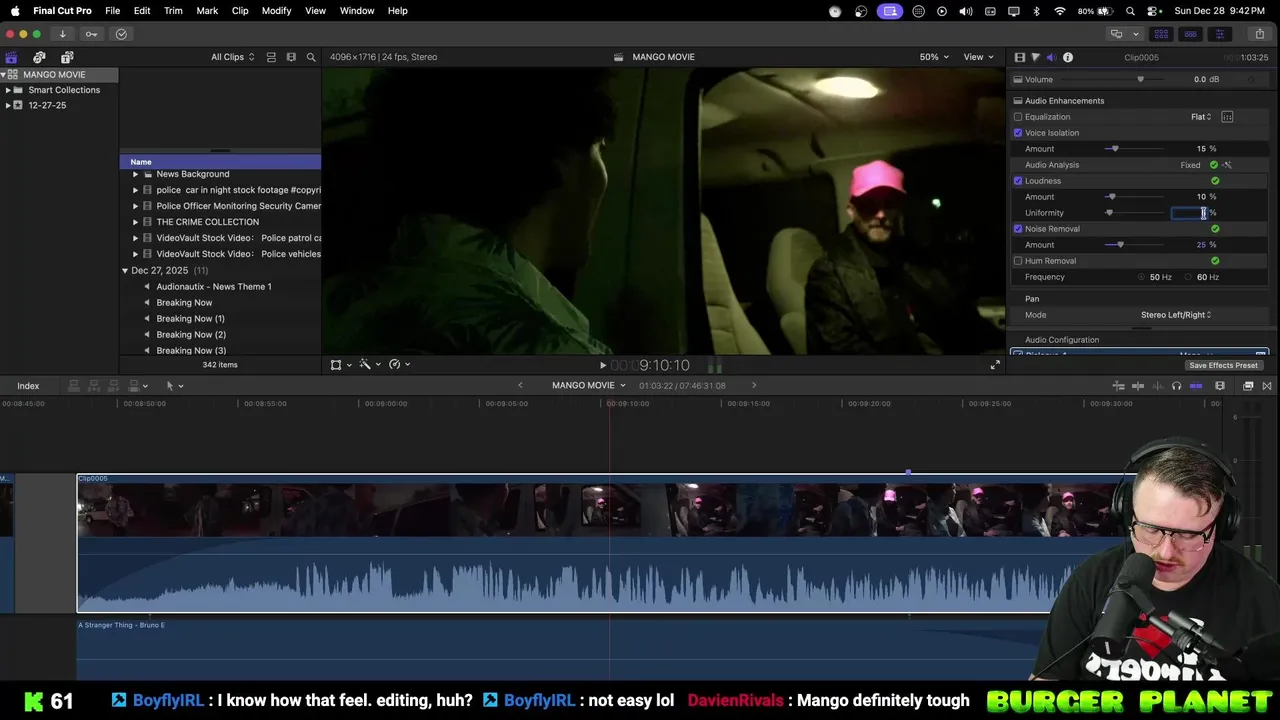Viewport: 1280px width, 720px height.
Task: Play the viewer clip
Action: pyautogui.click(x=602, y=365)
